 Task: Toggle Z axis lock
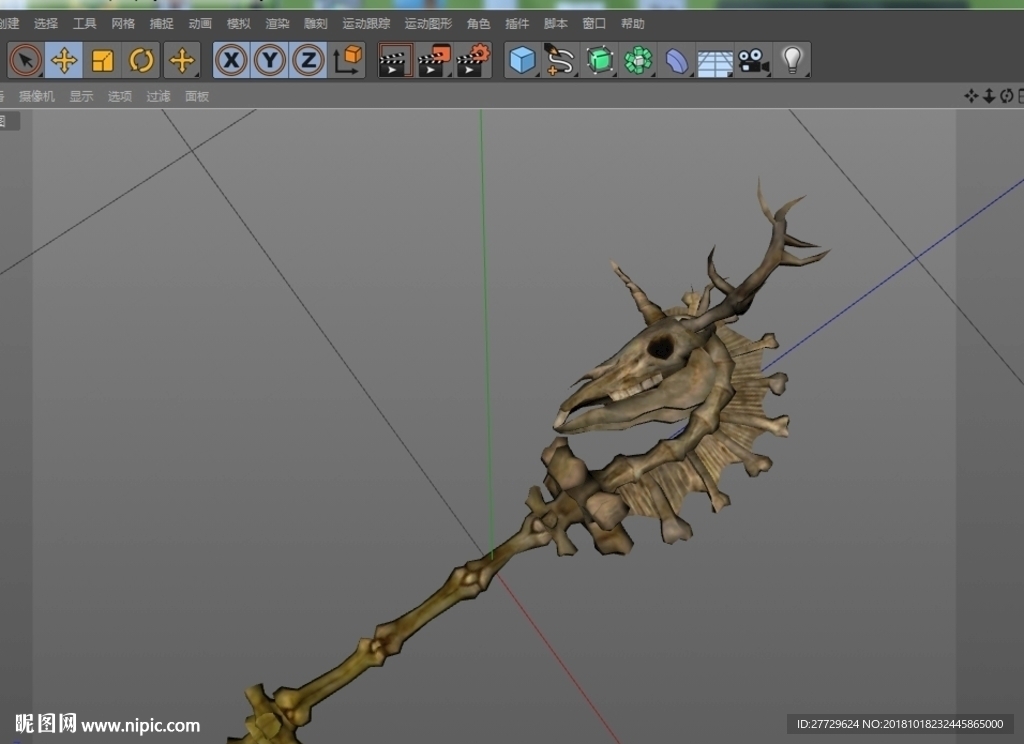point(308,60)
